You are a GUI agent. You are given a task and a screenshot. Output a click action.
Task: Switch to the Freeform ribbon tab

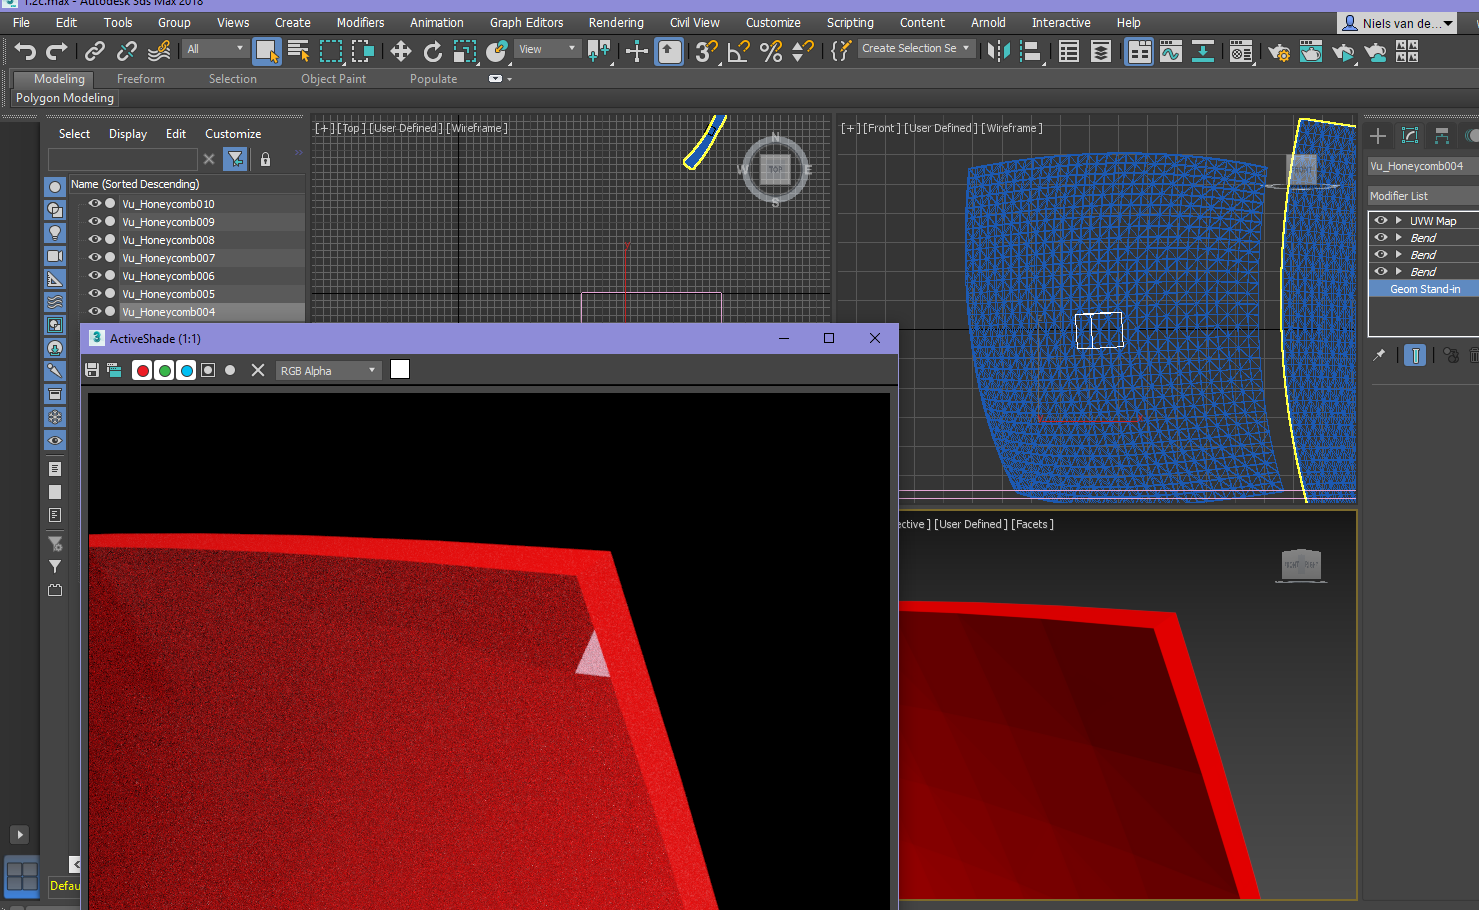140,79
